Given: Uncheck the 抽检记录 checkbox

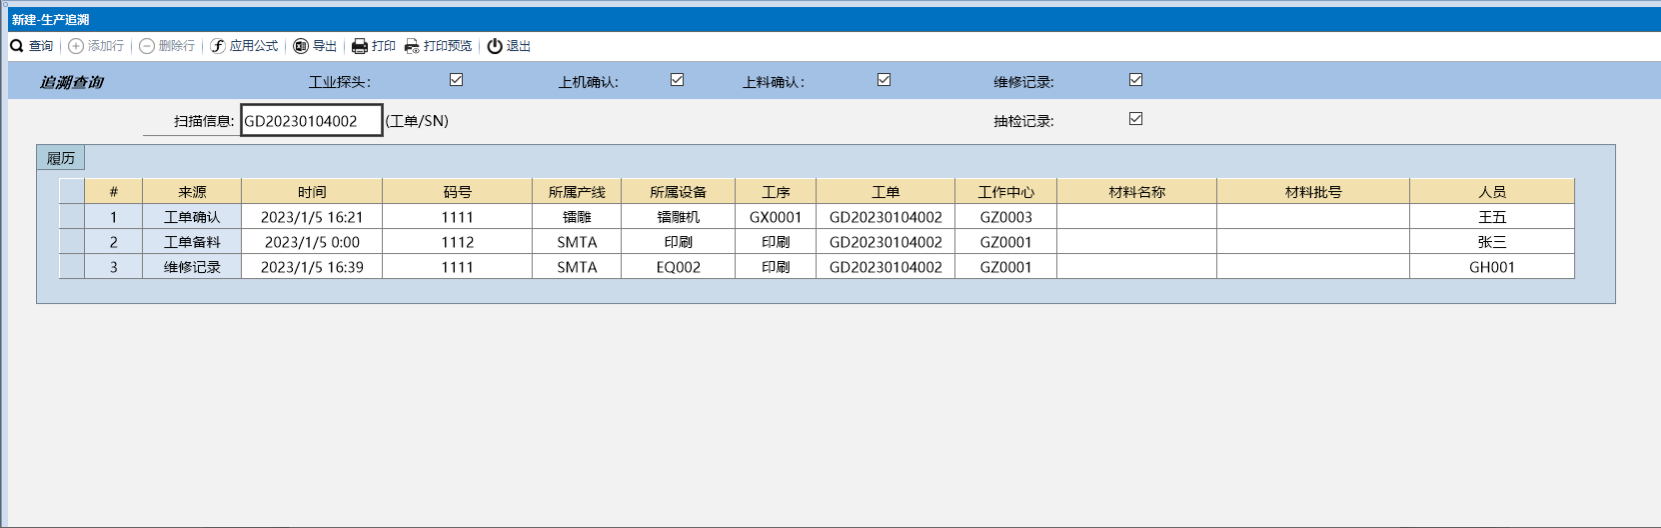Looking at the screenshot, I should coord(1136,119).
